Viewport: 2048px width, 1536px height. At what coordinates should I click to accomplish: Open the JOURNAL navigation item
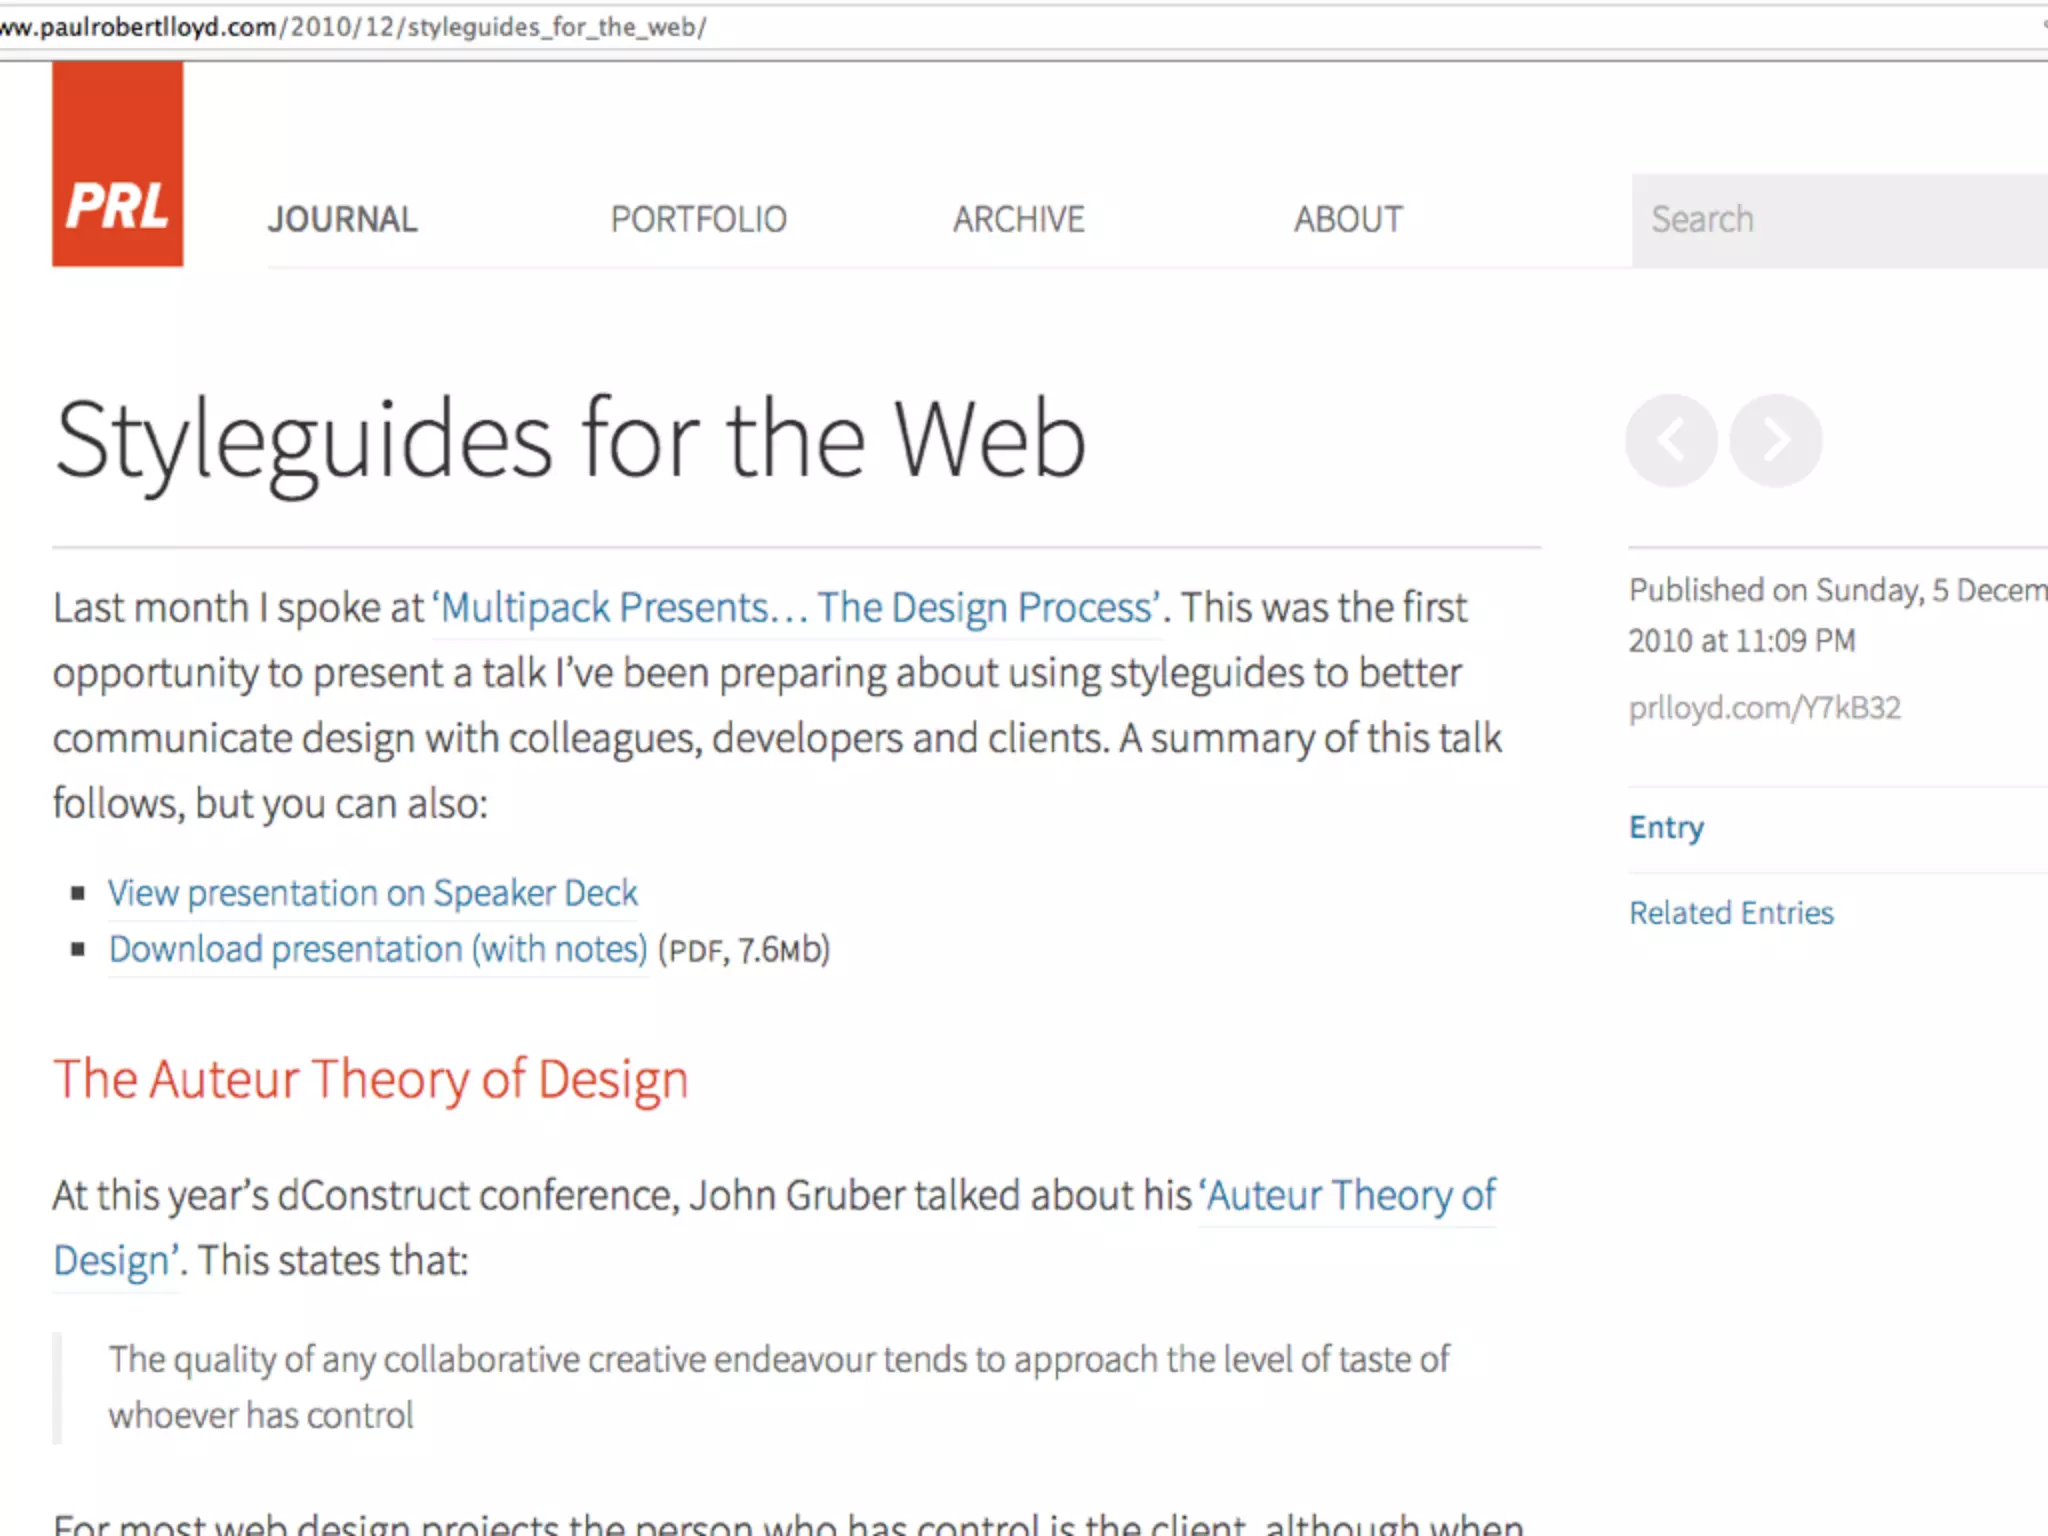click(342, 219)
